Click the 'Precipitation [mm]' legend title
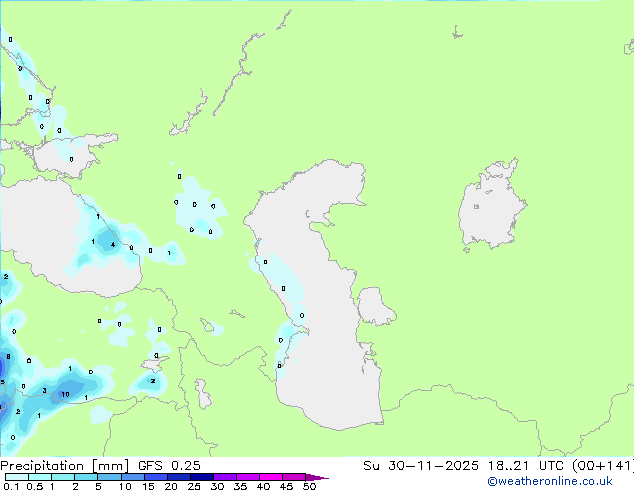Screen dimensions: 634x490 65,466
